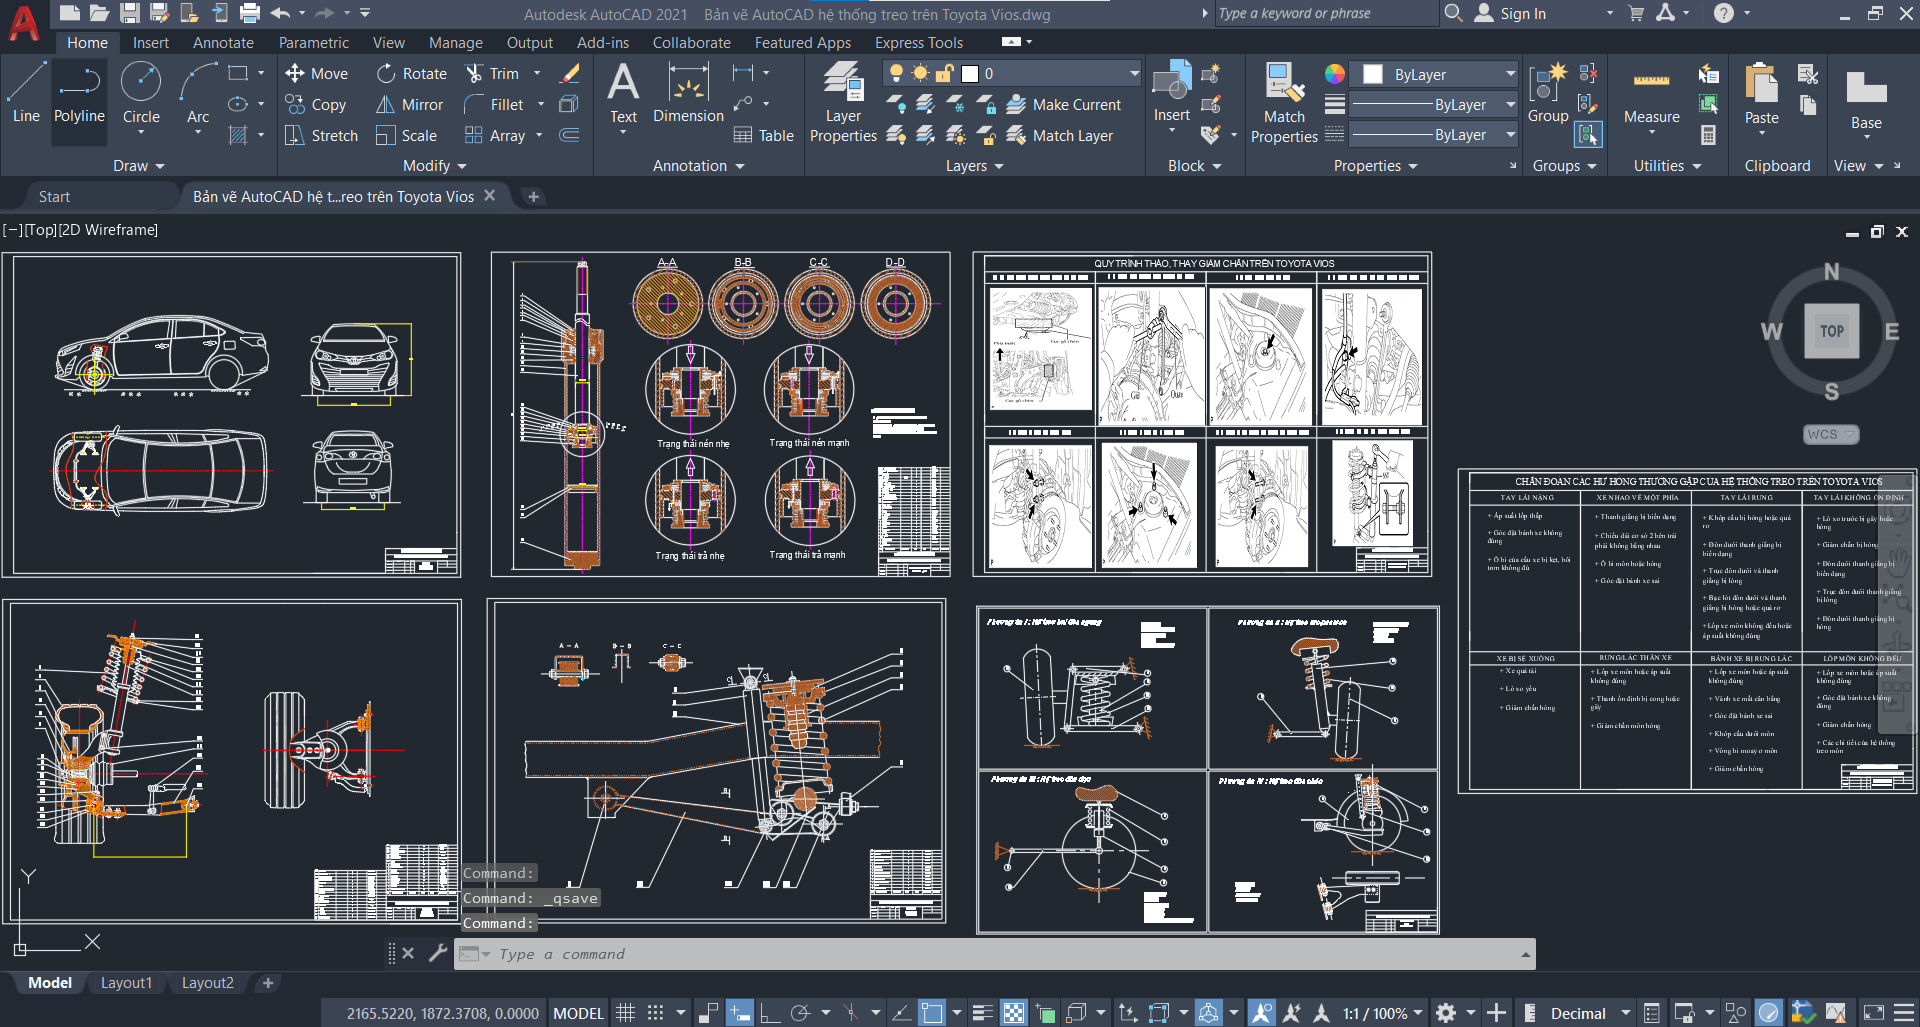Click the Erase tool icon
The width and height of the screenshot is (1920, 1027).
pos(570,73)
